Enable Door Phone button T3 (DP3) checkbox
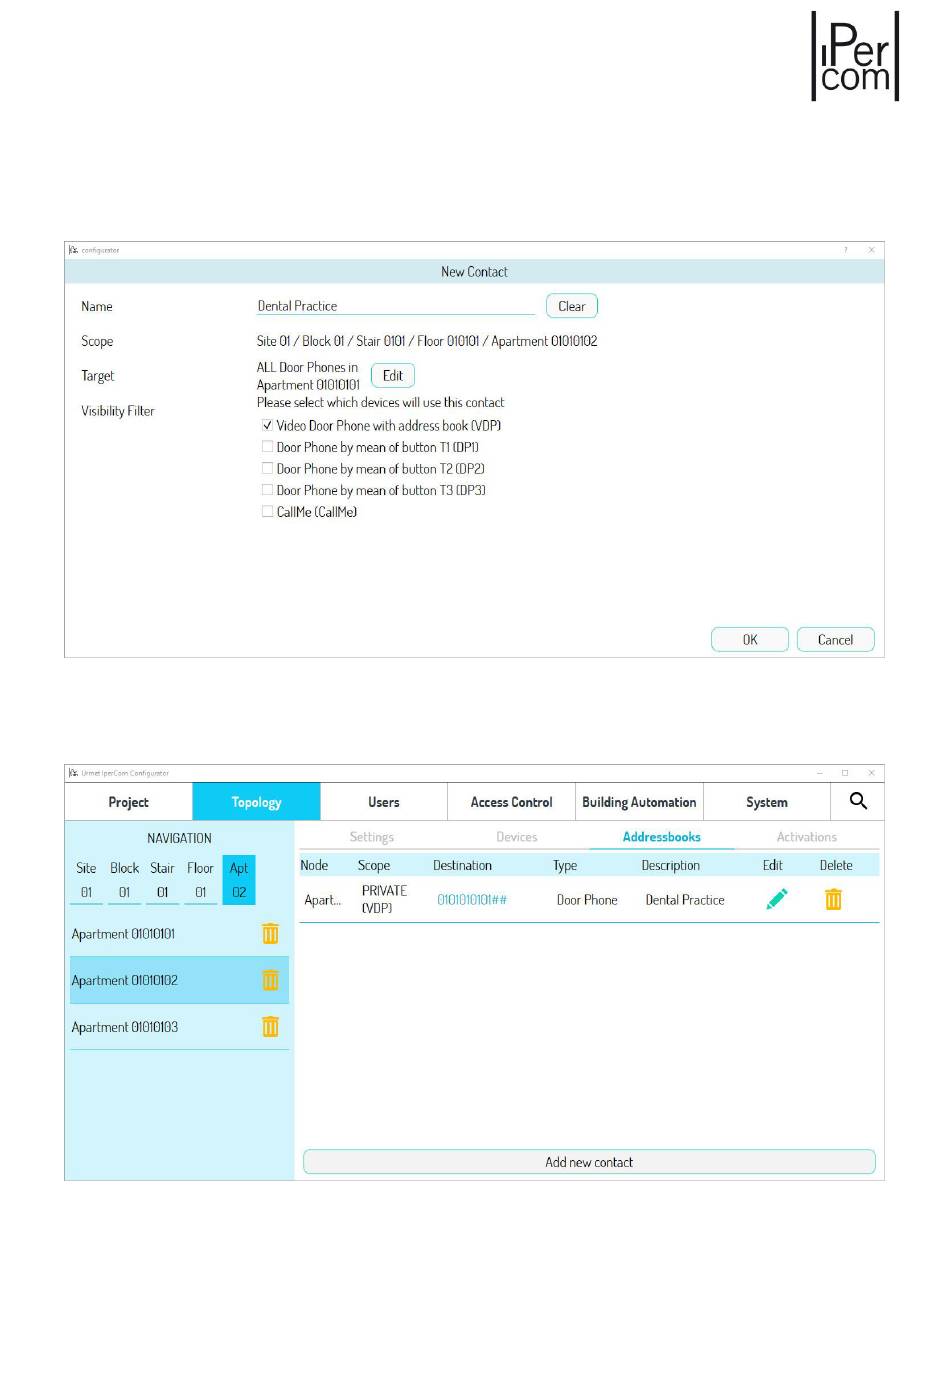Screen dimensions: 950x1397 [x=267, y=490]
